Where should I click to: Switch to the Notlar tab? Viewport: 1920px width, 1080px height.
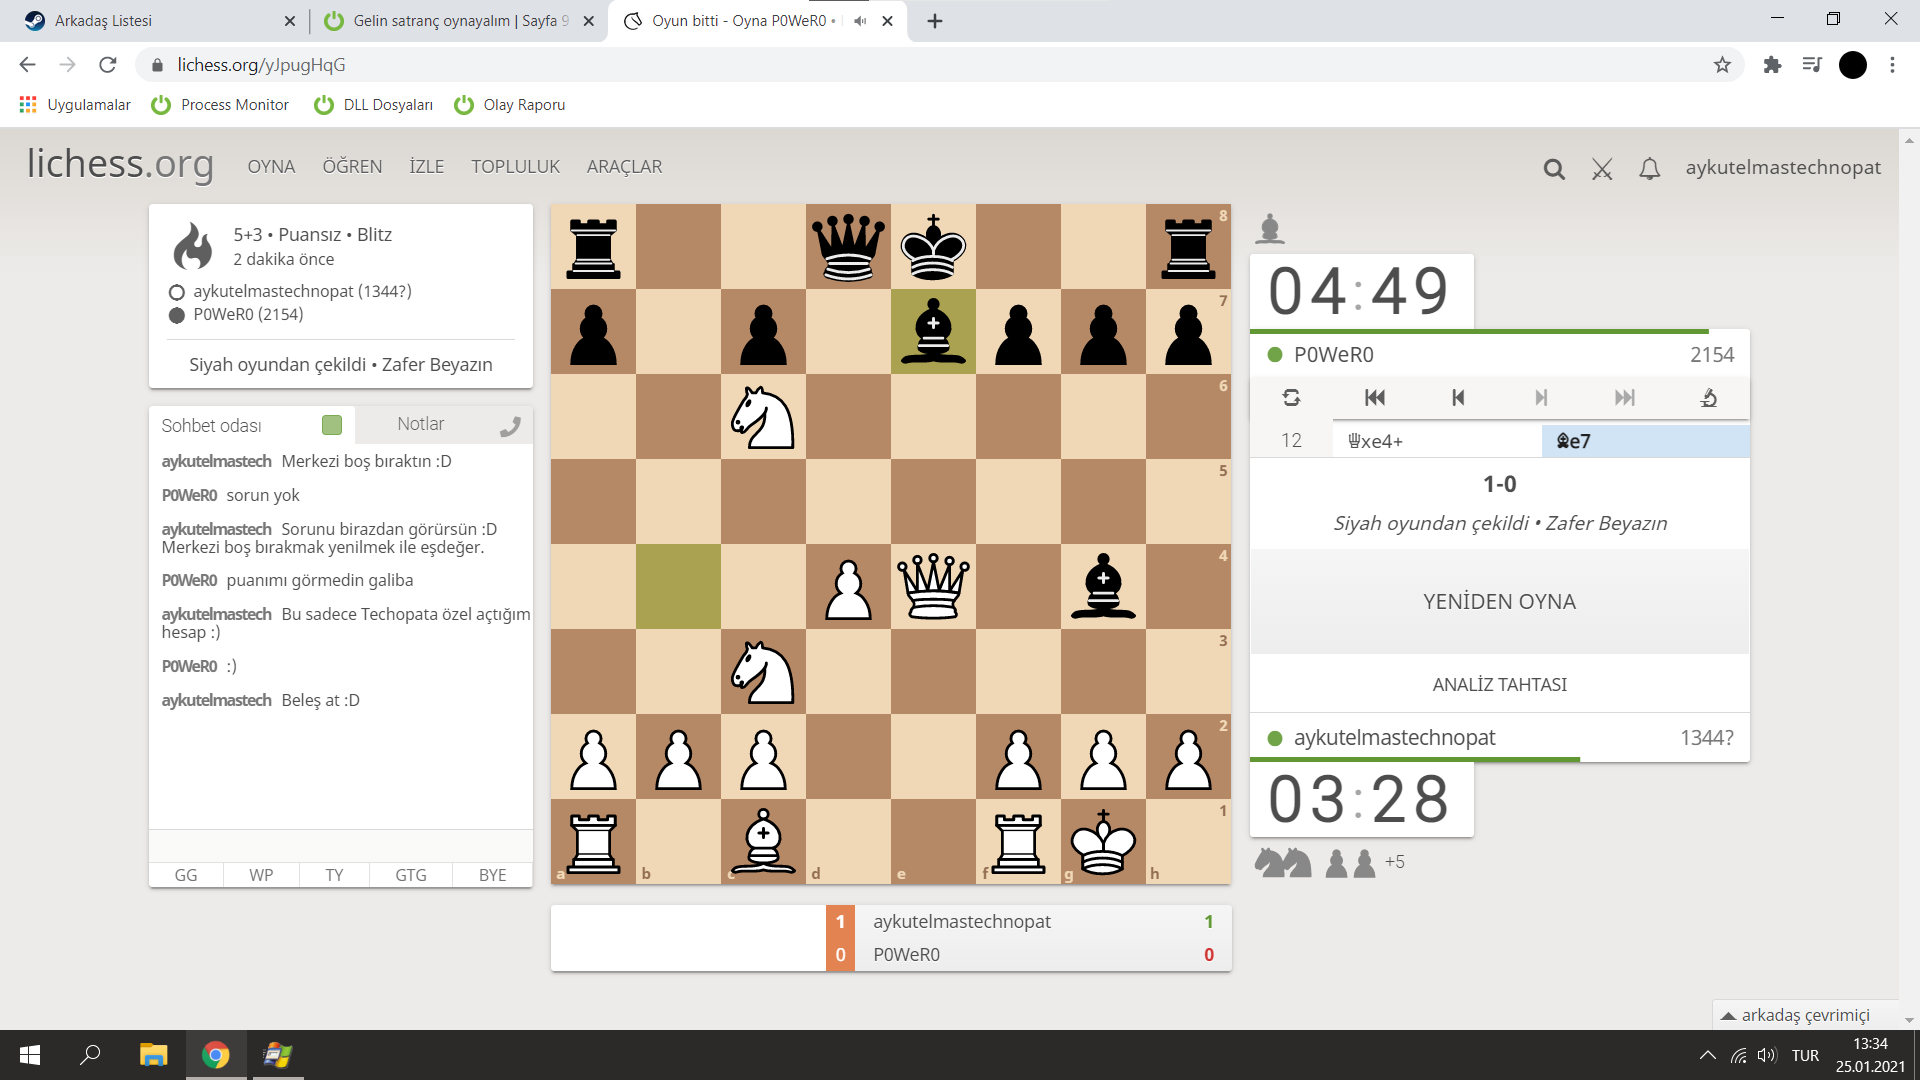tap(420, 424)
